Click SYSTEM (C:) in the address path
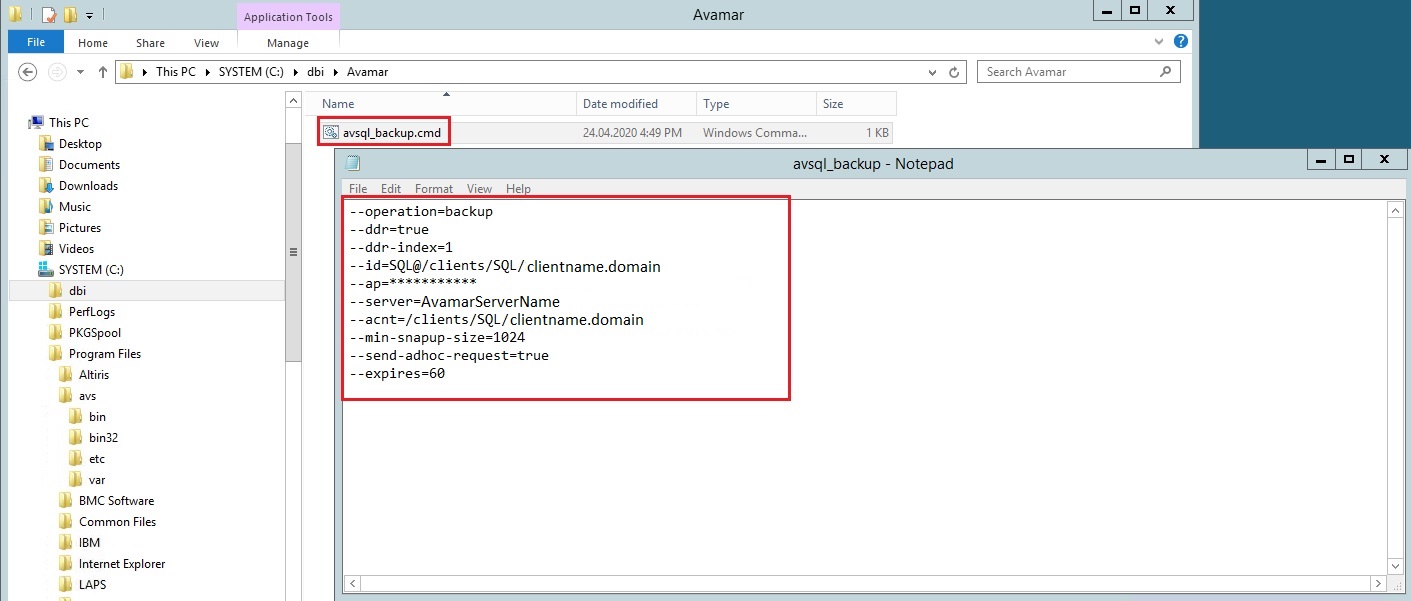The image size is (1411, 601). click(x=252, y=72)
